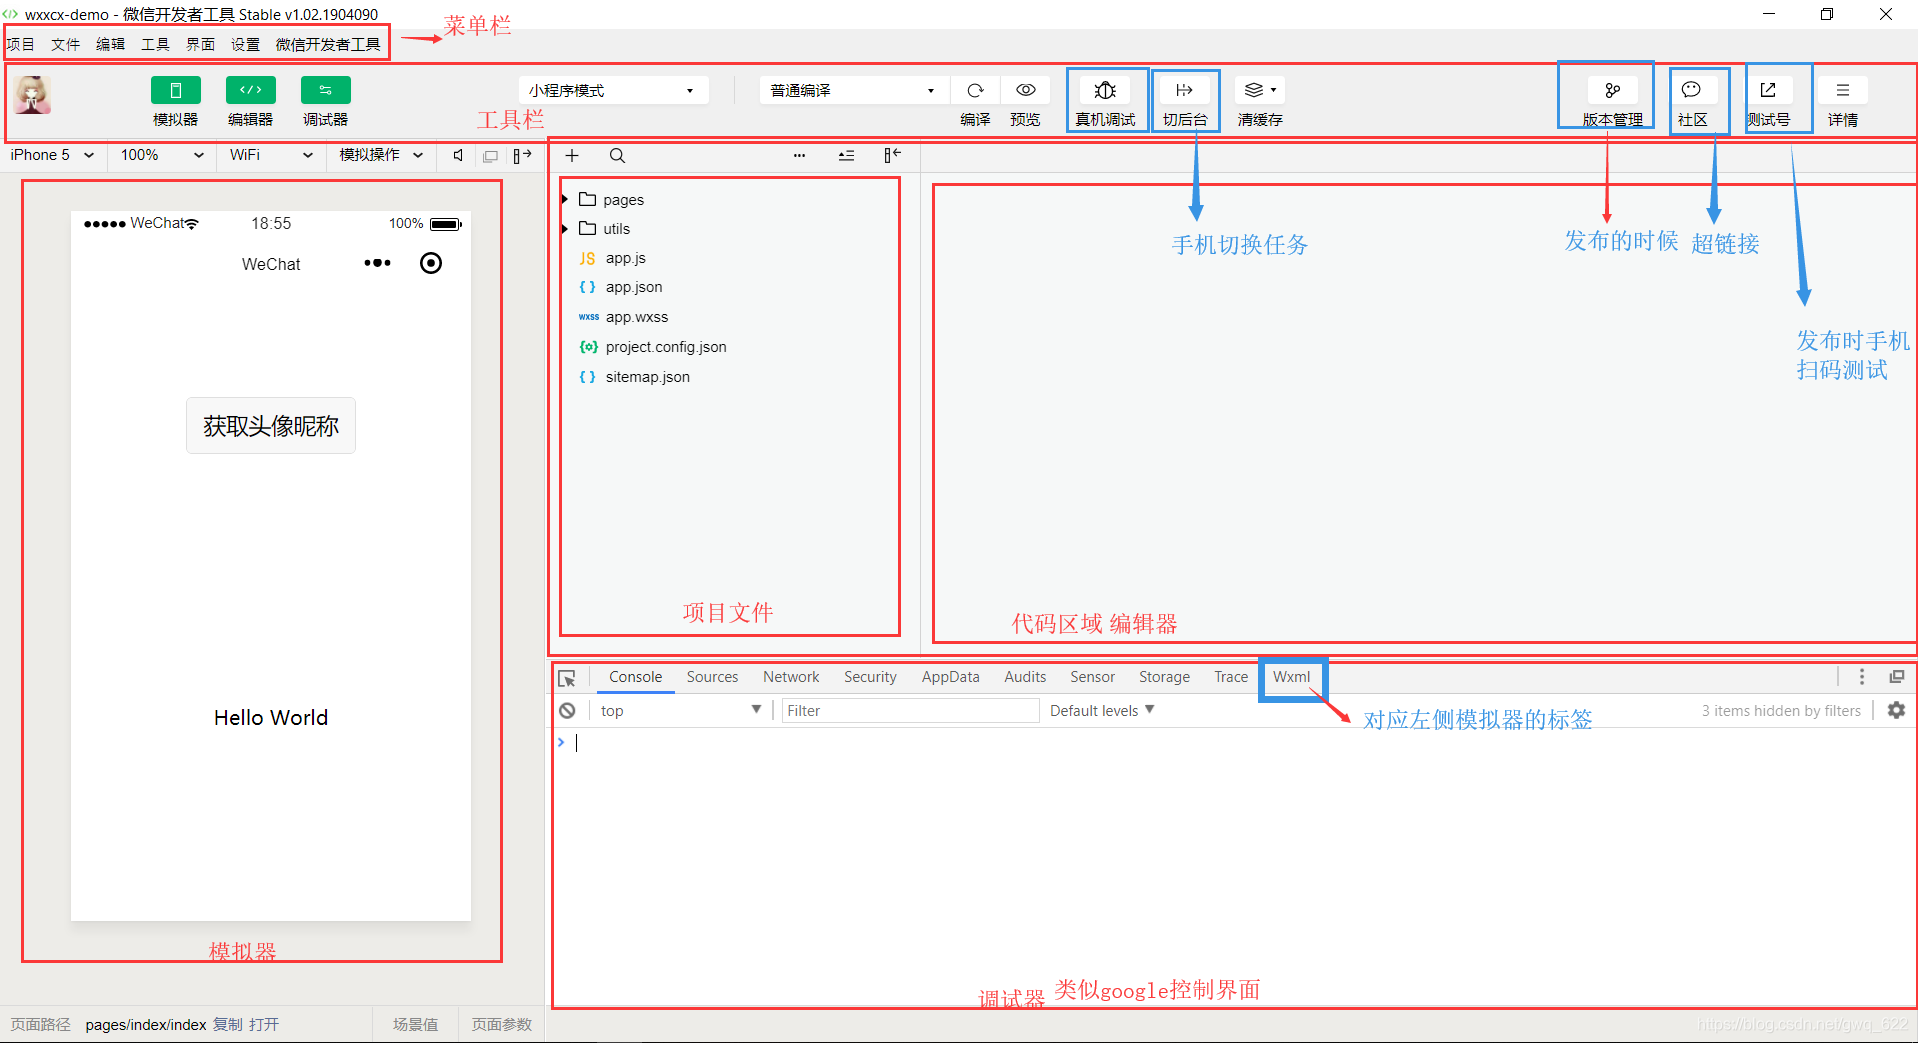Open the 设置 menu

click(x=246, y=44)
